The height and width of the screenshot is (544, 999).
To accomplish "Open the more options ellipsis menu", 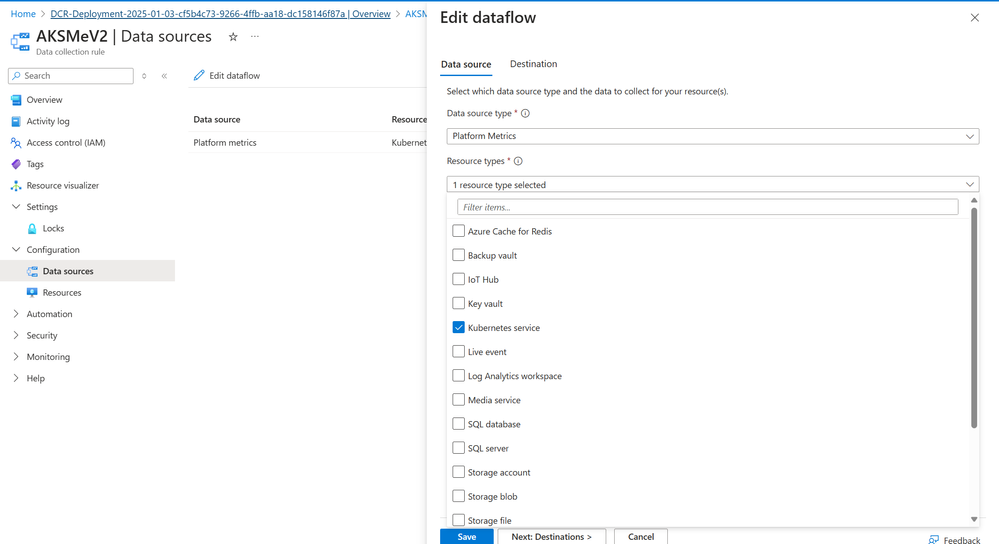I will click(255, 36).
